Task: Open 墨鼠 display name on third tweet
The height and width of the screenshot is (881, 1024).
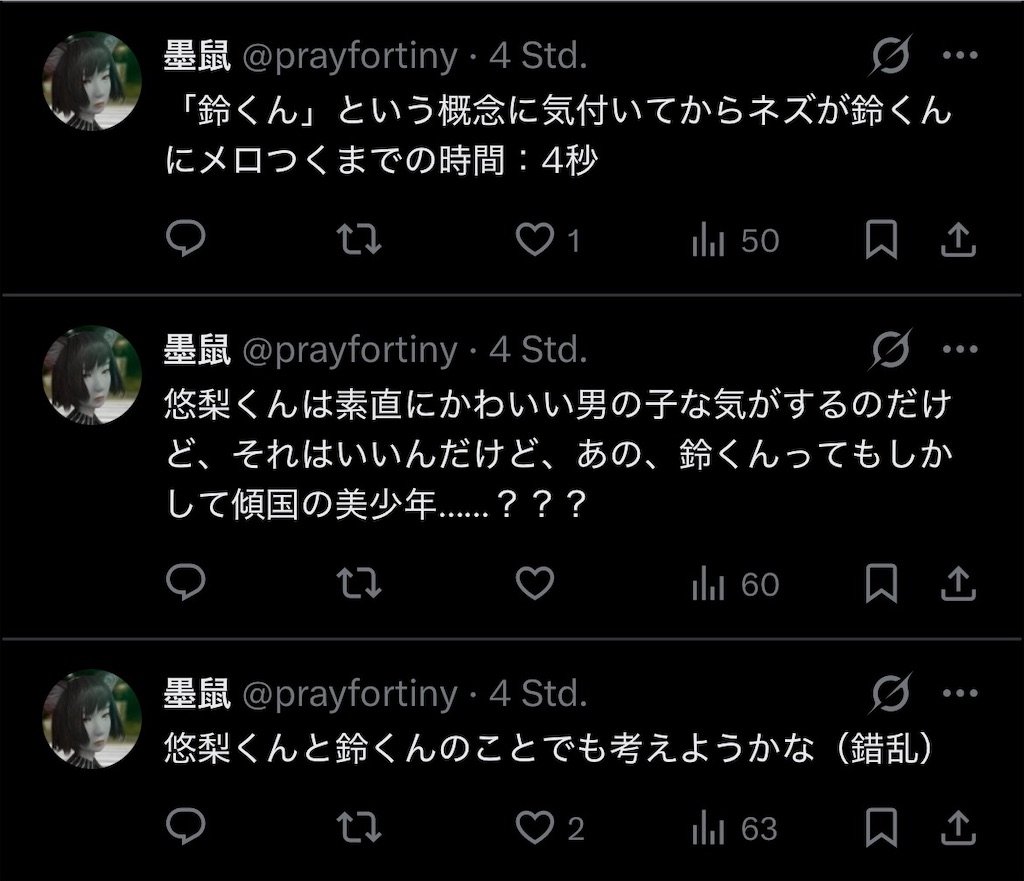Action: (197, 694)
